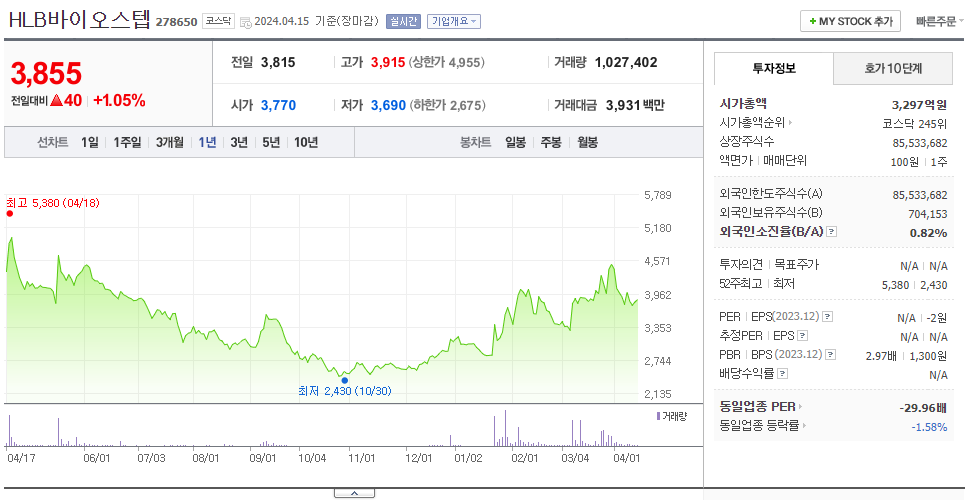Image resolution: width=968 pixels, height=500 pixels.
Task: Click the 액면가 value 100원
Action: [907, 162]
